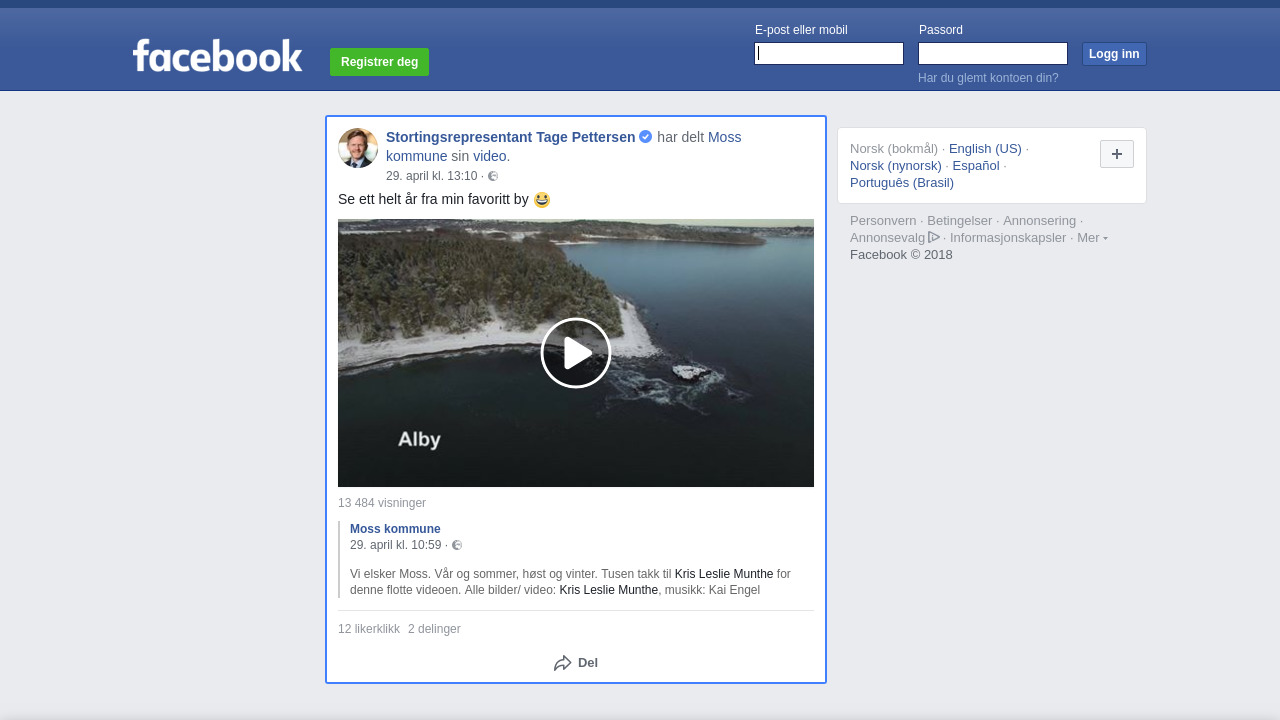Open Tage Pettersen's profile picture
Image resolution: width=1280 pixels, height=720 pixels.
(358, 148)
